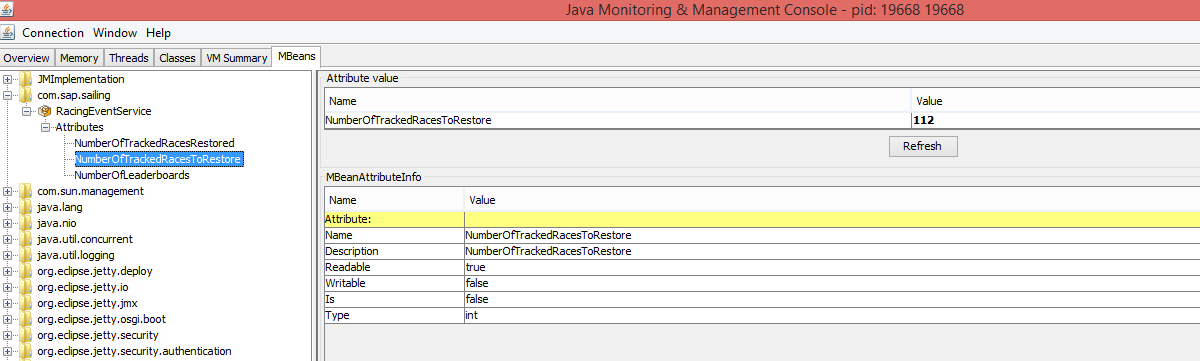Collapse the Attributes node under RacingEventService
Viewport: 1200px width, 361px height.
click(x=46, y=127)
